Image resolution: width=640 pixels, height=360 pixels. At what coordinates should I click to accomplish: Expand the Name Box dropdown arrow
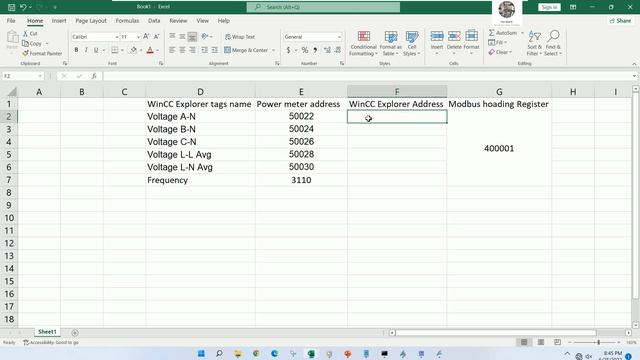click(40, 76)
